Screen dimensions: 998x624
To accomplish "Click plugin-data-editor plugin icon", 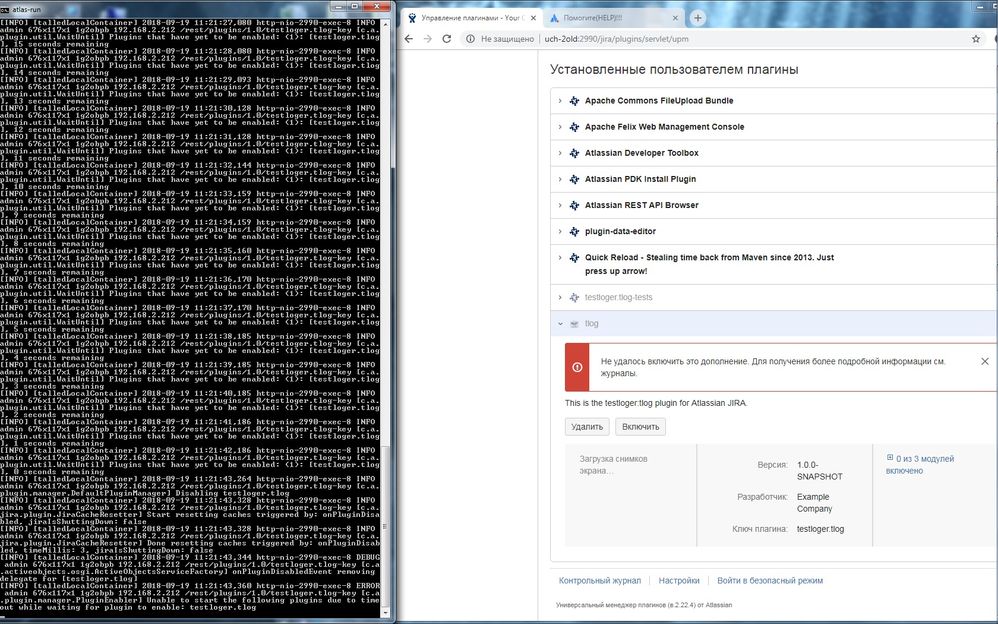I will click(x=574, y=231).
